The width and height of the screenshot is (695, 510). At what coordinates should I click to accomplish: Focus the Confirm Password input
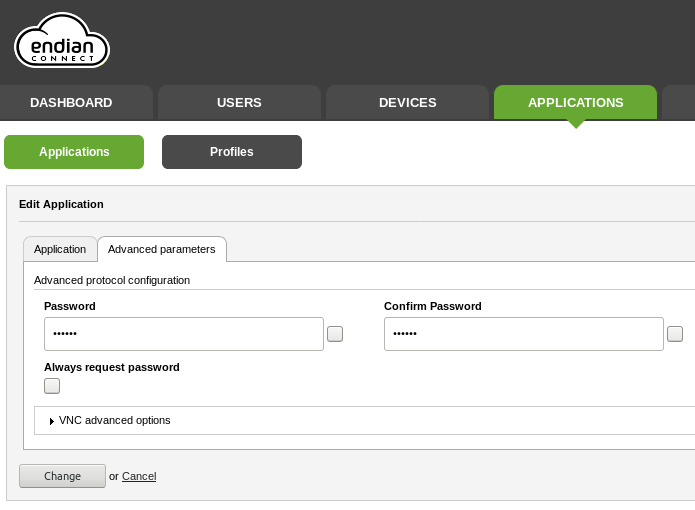(523, 334)
